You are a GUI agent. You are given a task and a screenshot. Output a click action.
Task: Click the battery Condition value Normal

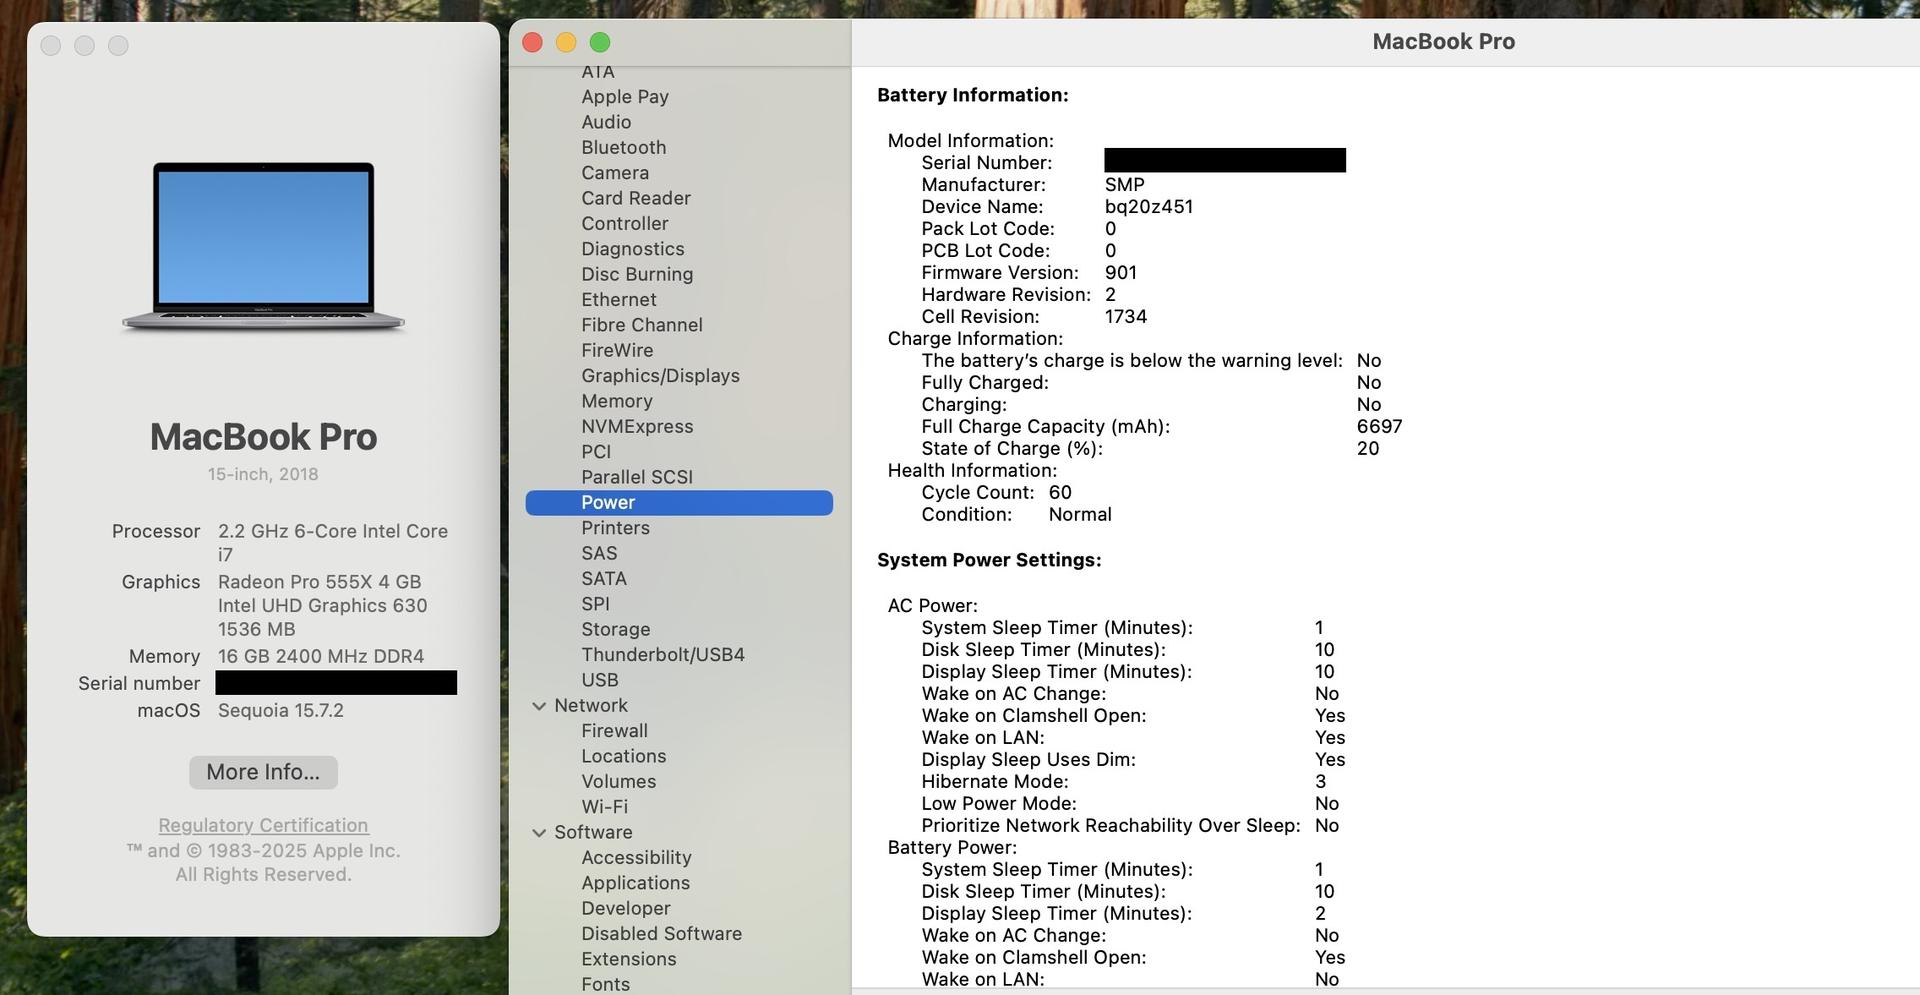point(1080,515)
